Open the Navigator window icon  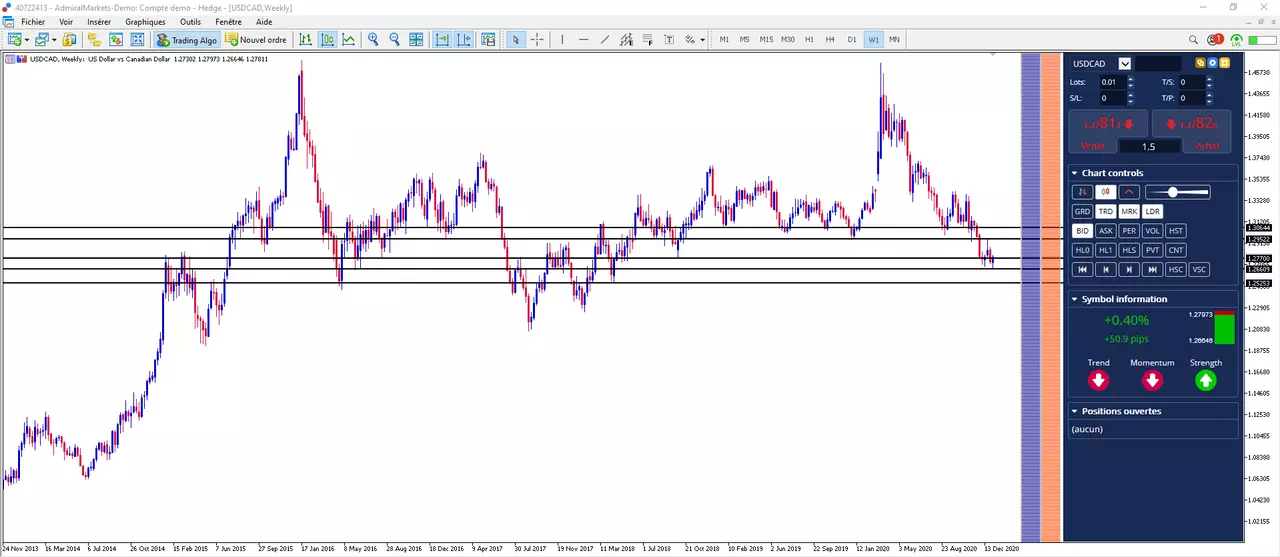(94, 40)
